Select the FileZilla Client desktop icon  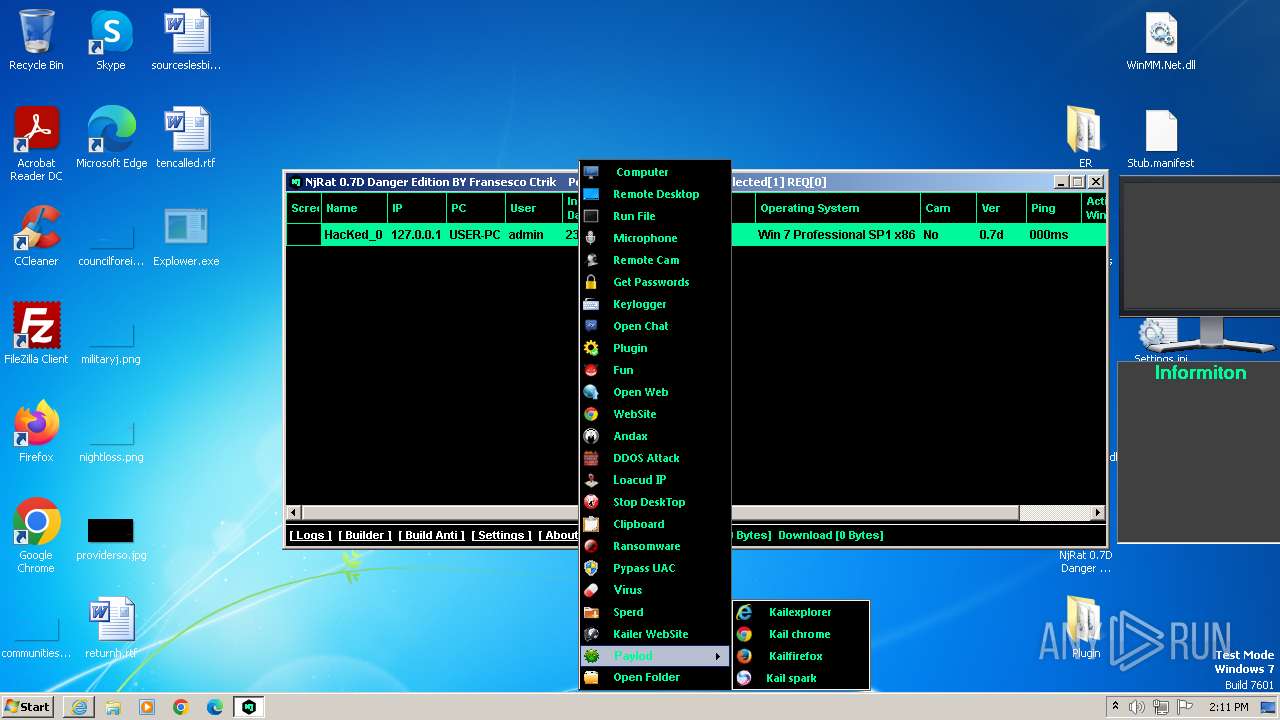[36, 334]
